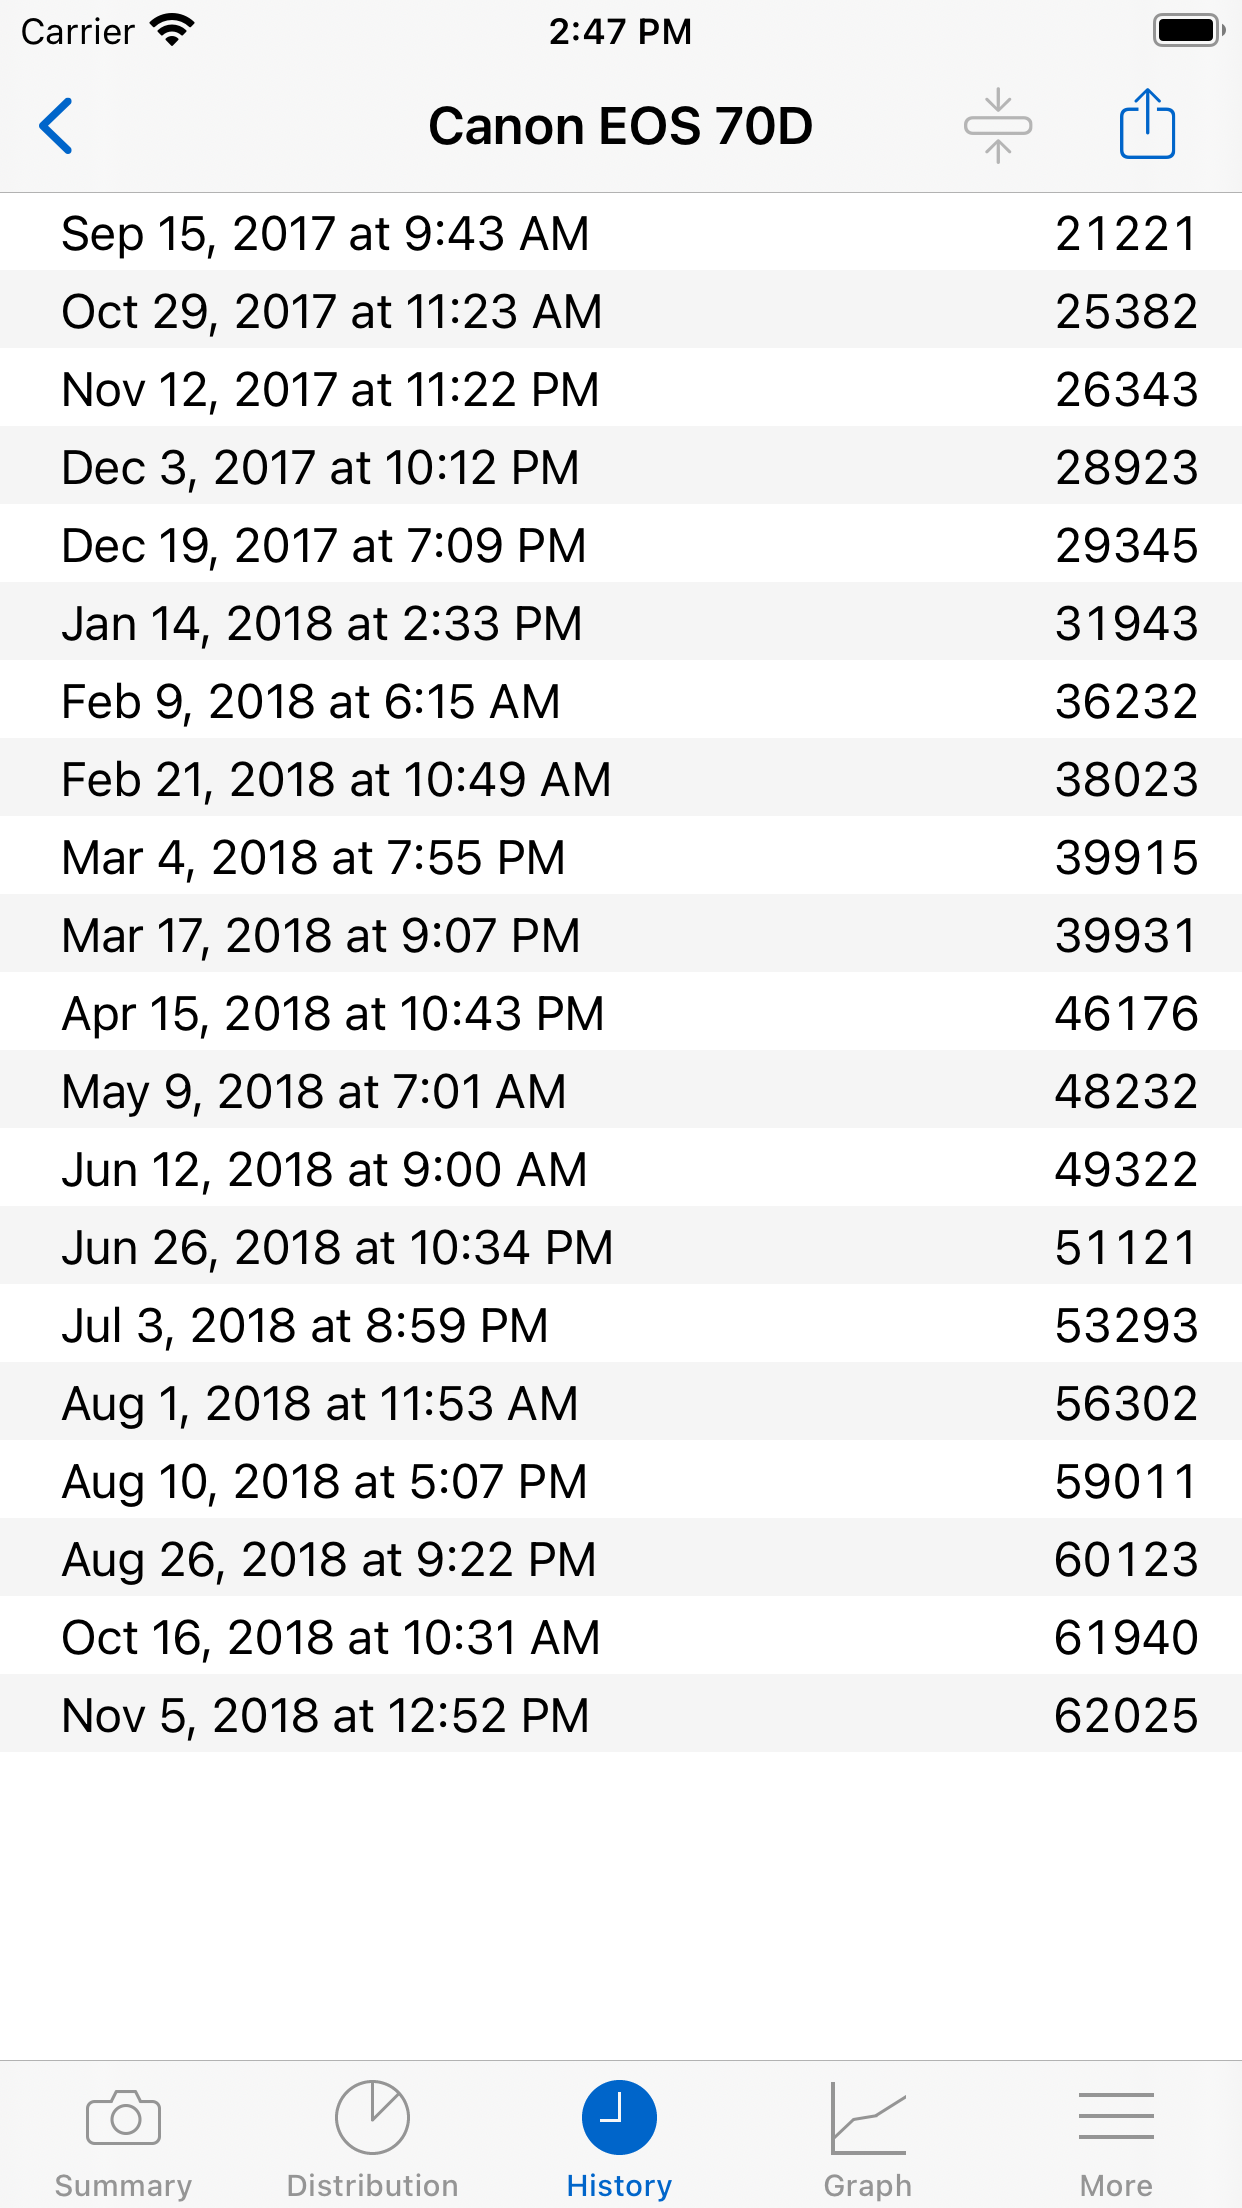1242x2208 pixels.
Task: Open the share sheet icon
Action: (1147, 124)
